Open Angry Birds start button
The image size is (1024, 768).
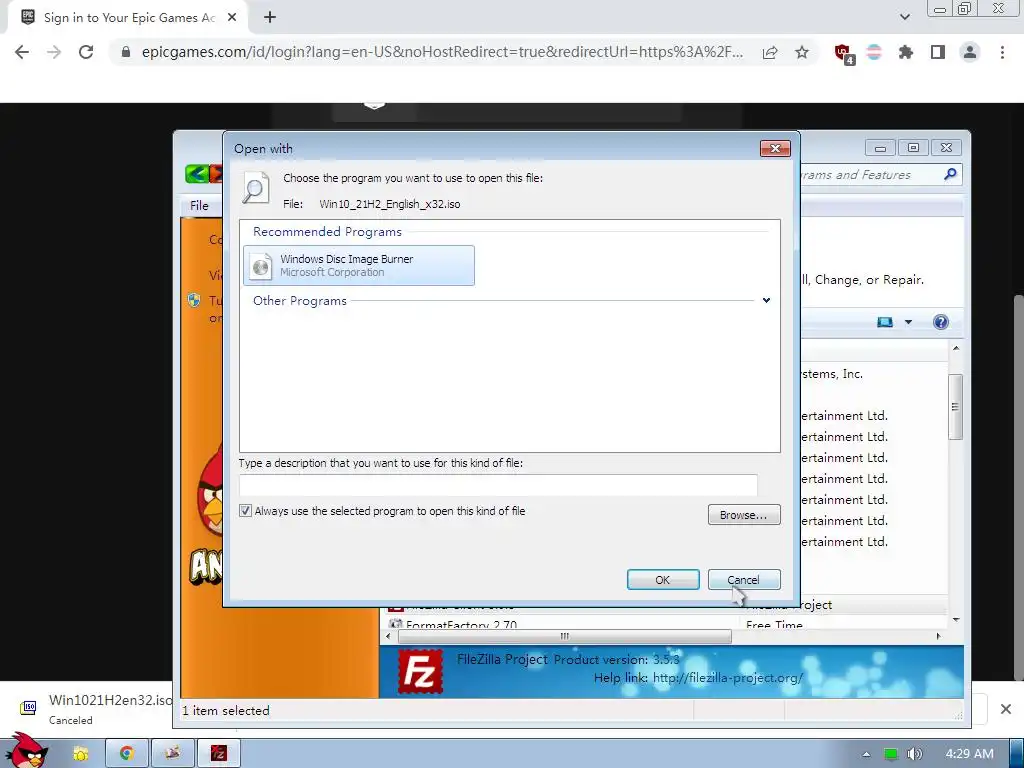pyautogui.click(x=27, y=750)
